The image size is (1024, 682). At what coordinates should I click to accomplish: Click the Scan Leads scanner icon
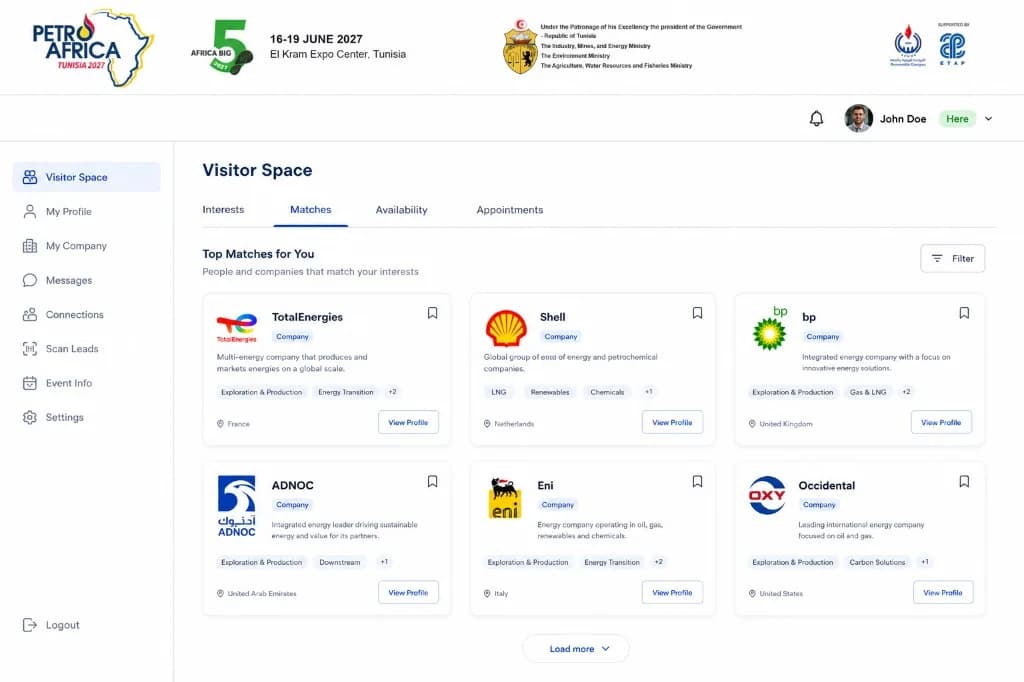pos(30,349)
